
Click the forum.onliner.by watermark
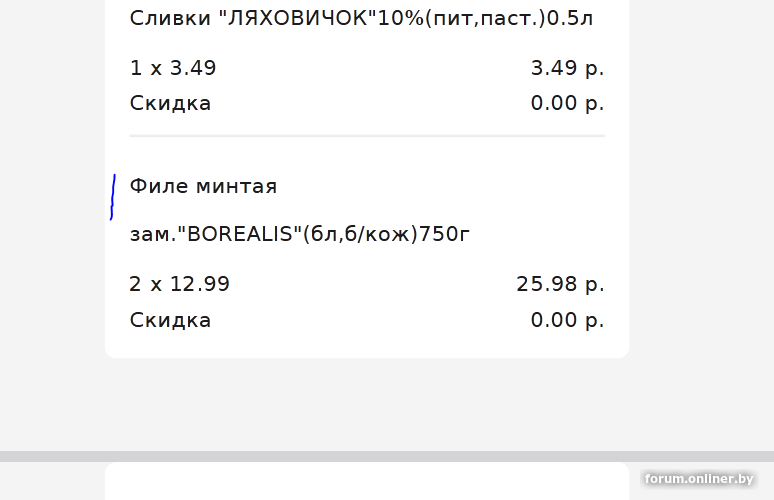click(698, 479)
